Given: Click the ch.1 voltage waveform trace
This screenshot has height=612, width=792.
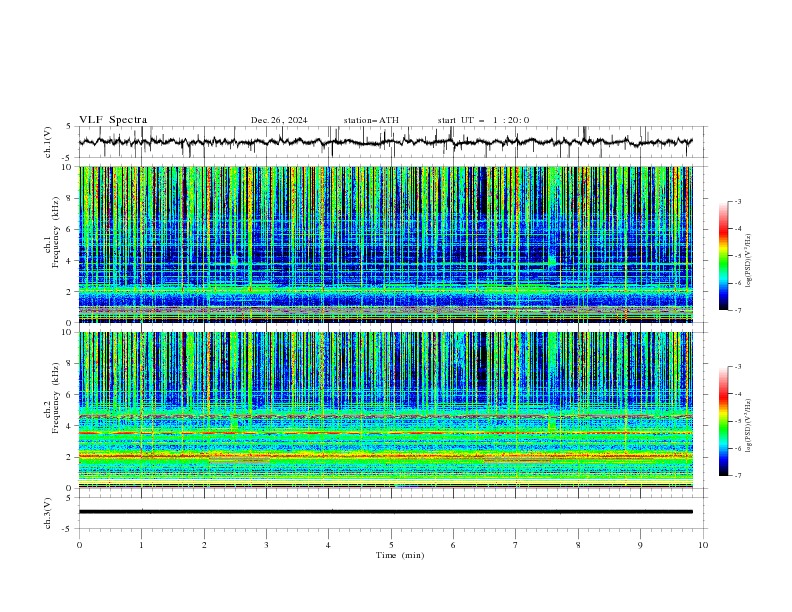Looking at the screenshot, I should pos(385,142).
